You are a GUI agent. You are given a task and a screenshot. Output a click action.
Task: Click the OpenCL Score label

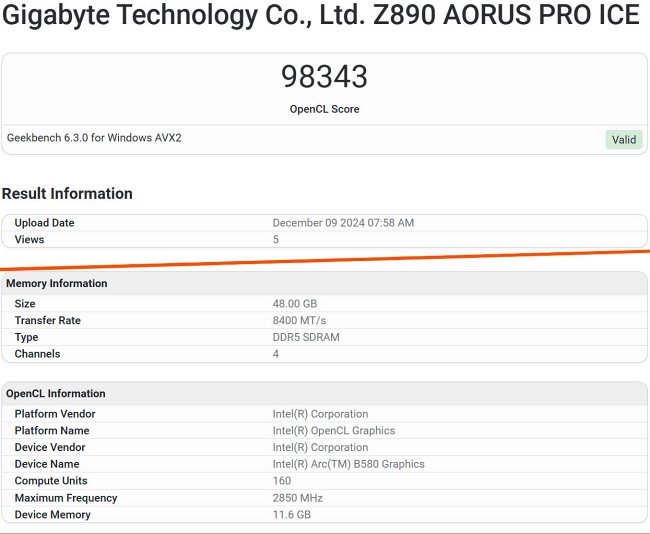pos(324,109)
